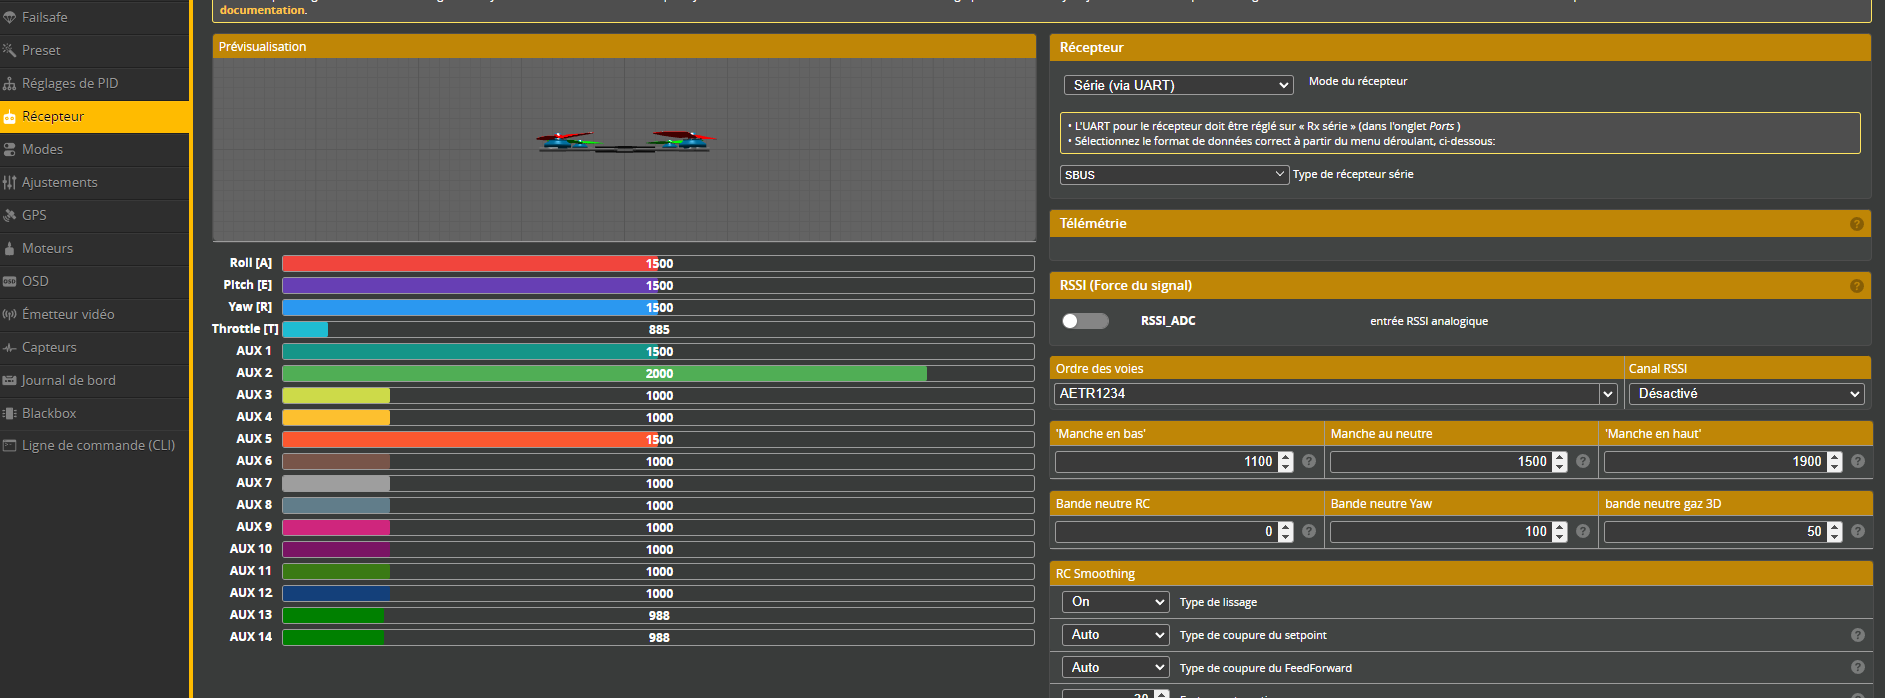The width and height of the screenshot is (1885, 698).
Task: Click the GPS icon in sidebar
Action: click(10, 215)
